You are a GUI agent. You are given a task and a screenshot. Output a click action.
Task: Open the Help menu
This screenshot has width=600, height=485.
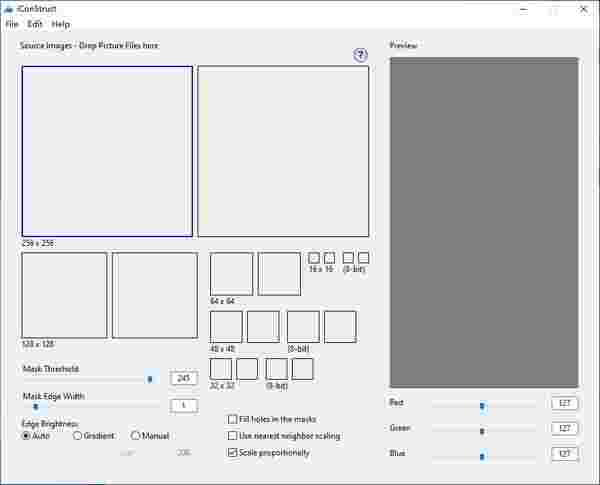tap(60, 24)
